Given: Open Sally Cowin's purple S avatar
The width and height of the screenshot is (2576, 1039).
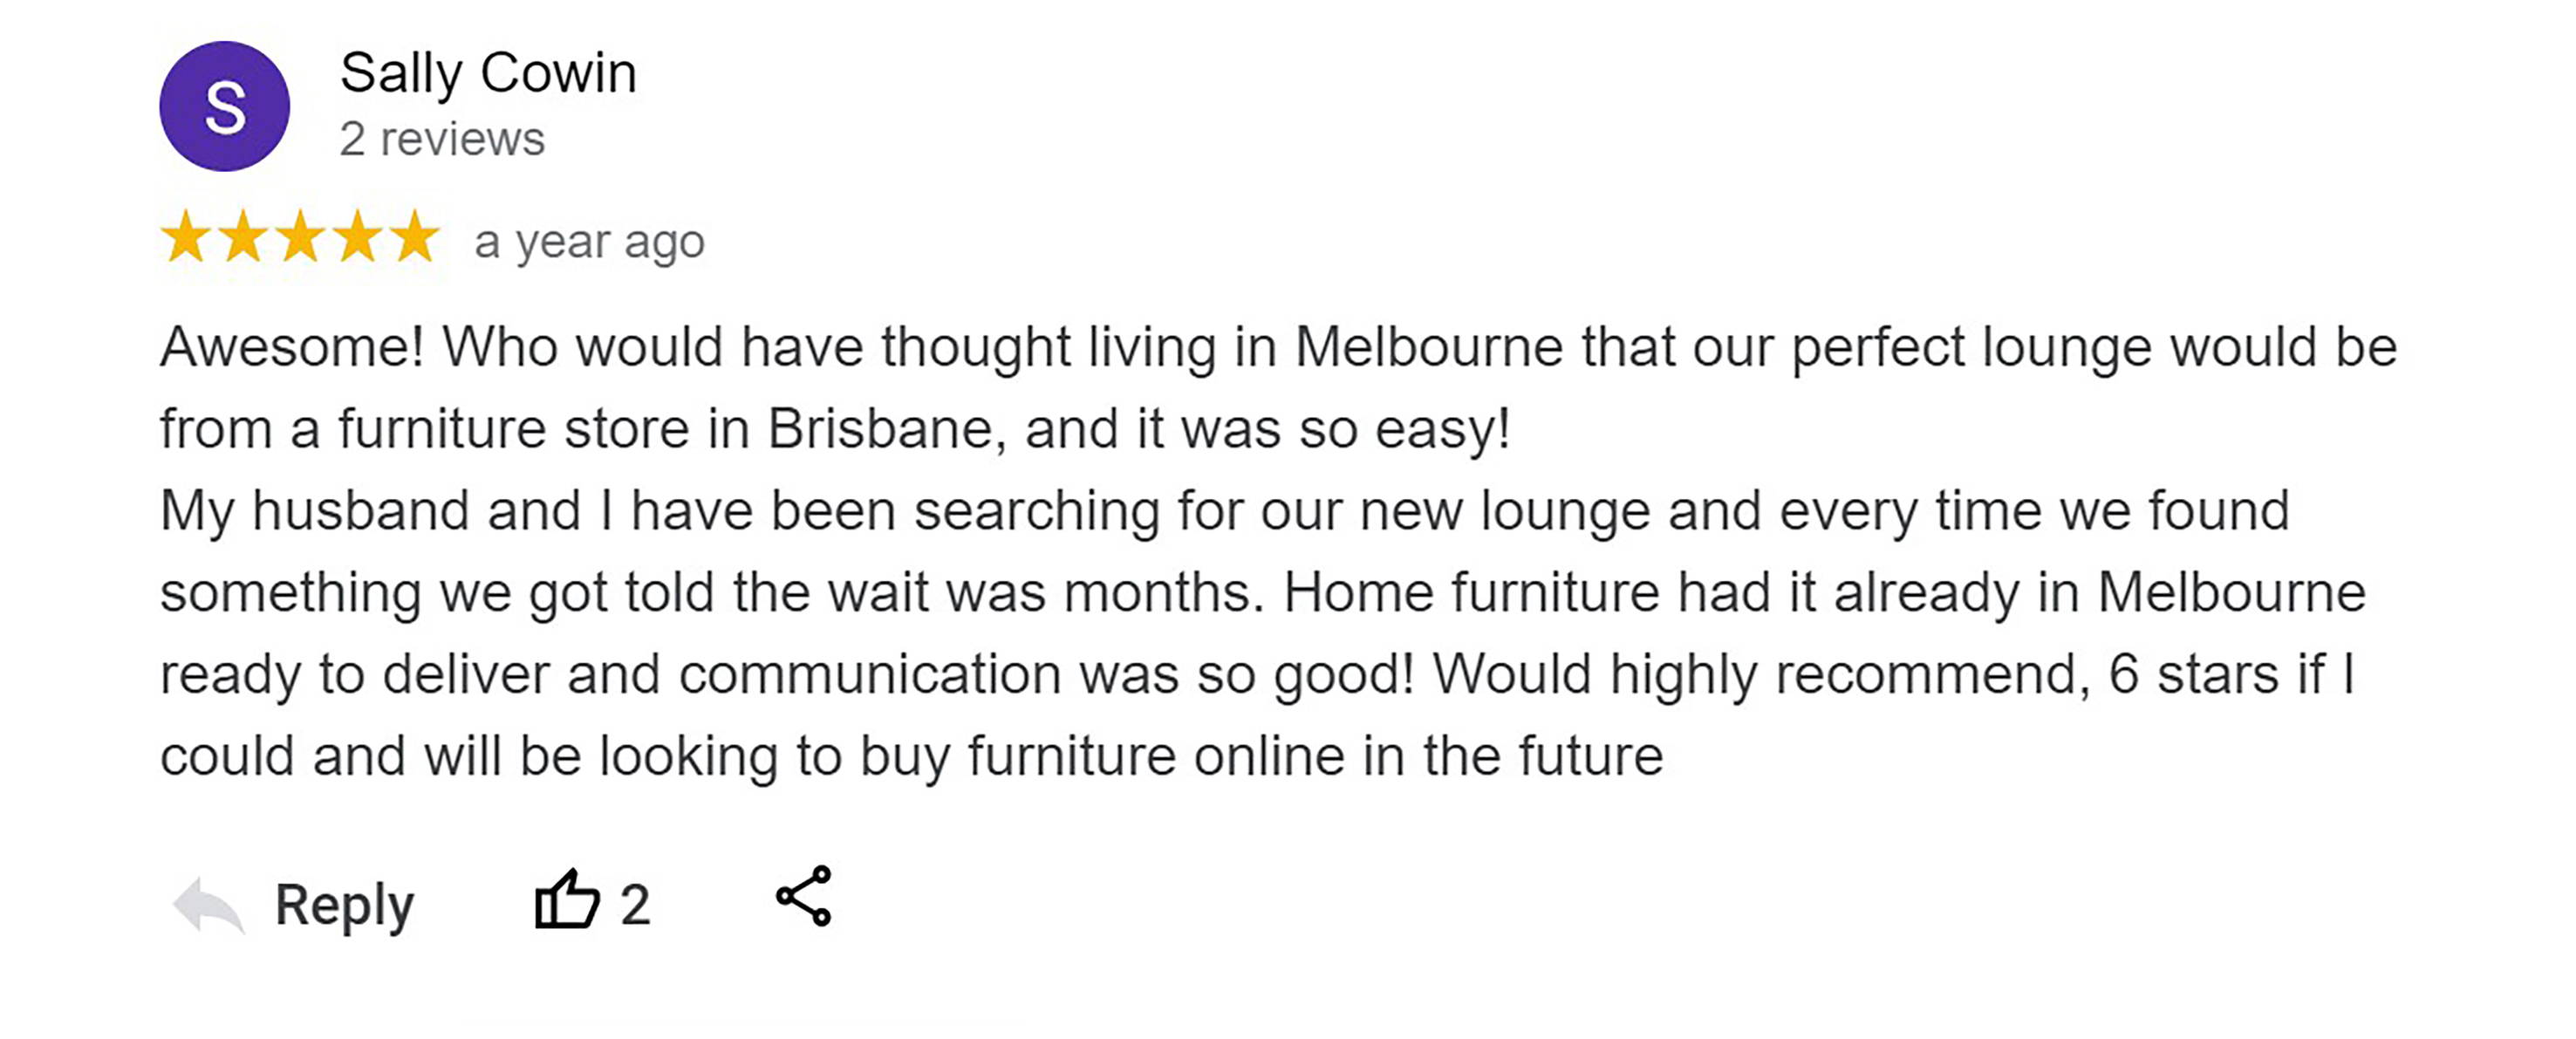Looking at the screenshot, I should tap(224, 106).
